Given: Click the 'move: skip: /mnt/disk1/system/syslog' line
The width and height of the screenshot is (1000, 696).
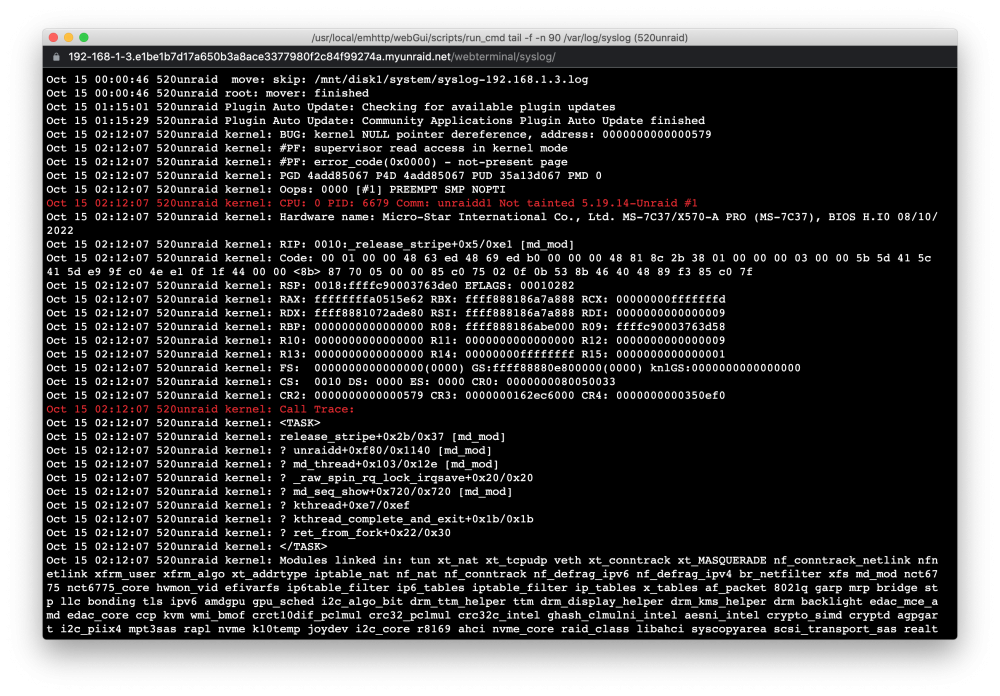Looking at the screenshot, I should pos(317,79).
